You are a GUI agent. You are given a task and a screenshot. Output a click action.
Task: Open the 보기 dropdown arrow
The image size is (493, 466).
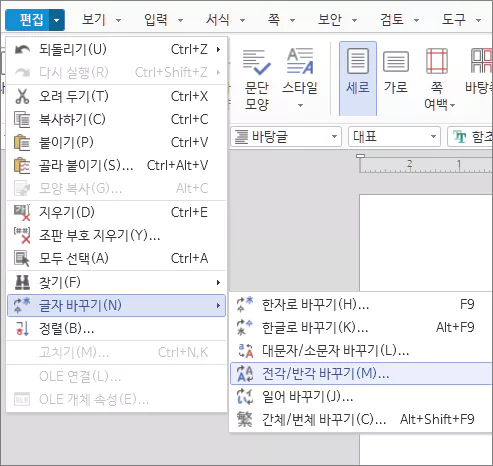click(118, 20)
